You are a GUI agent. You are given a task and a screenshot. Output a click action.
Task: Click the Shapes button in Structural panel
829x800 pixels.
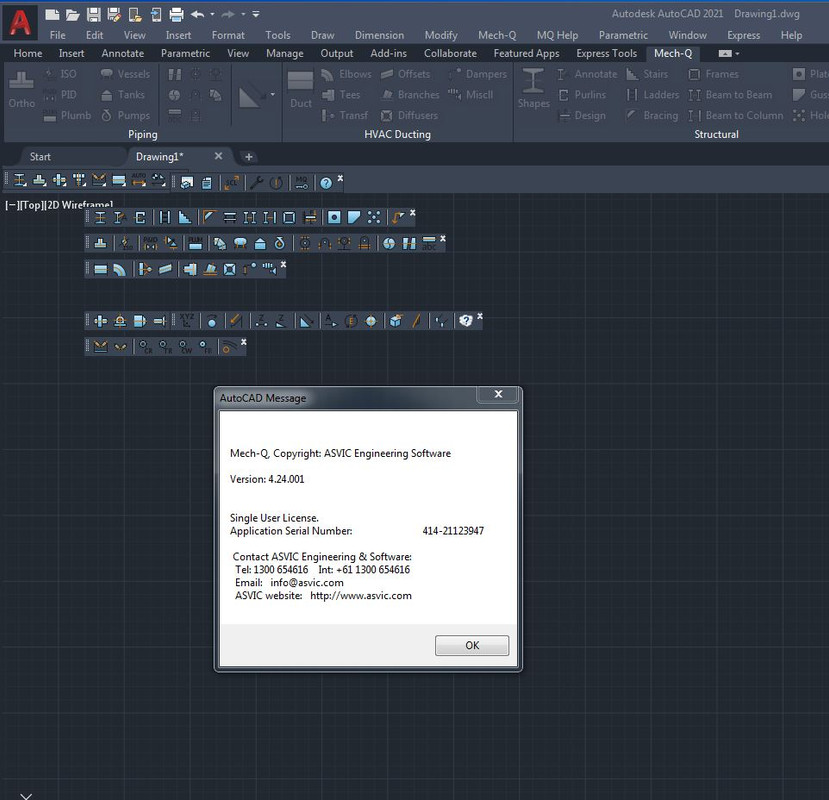(533, 88)
